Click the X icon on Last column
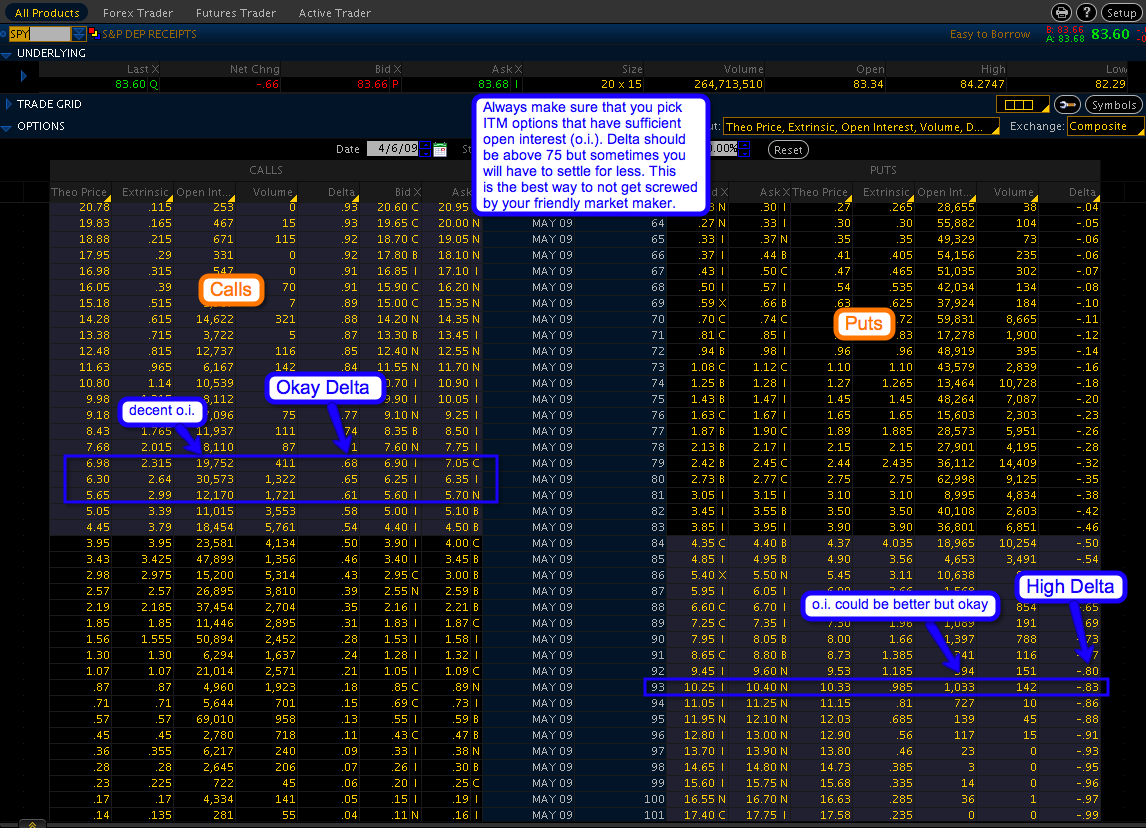The height and width of the screenshot is (828, 1146). [x=155, y=69]
